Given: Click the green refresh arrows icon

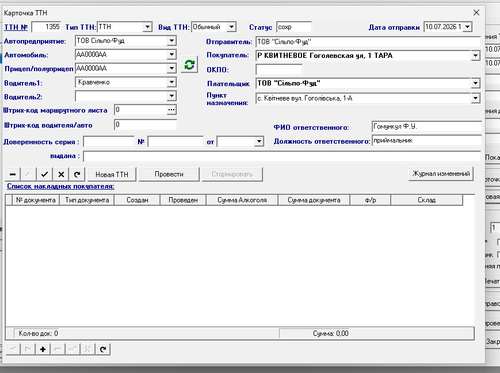Looking at the screenshot, I should tap(189, 64).
